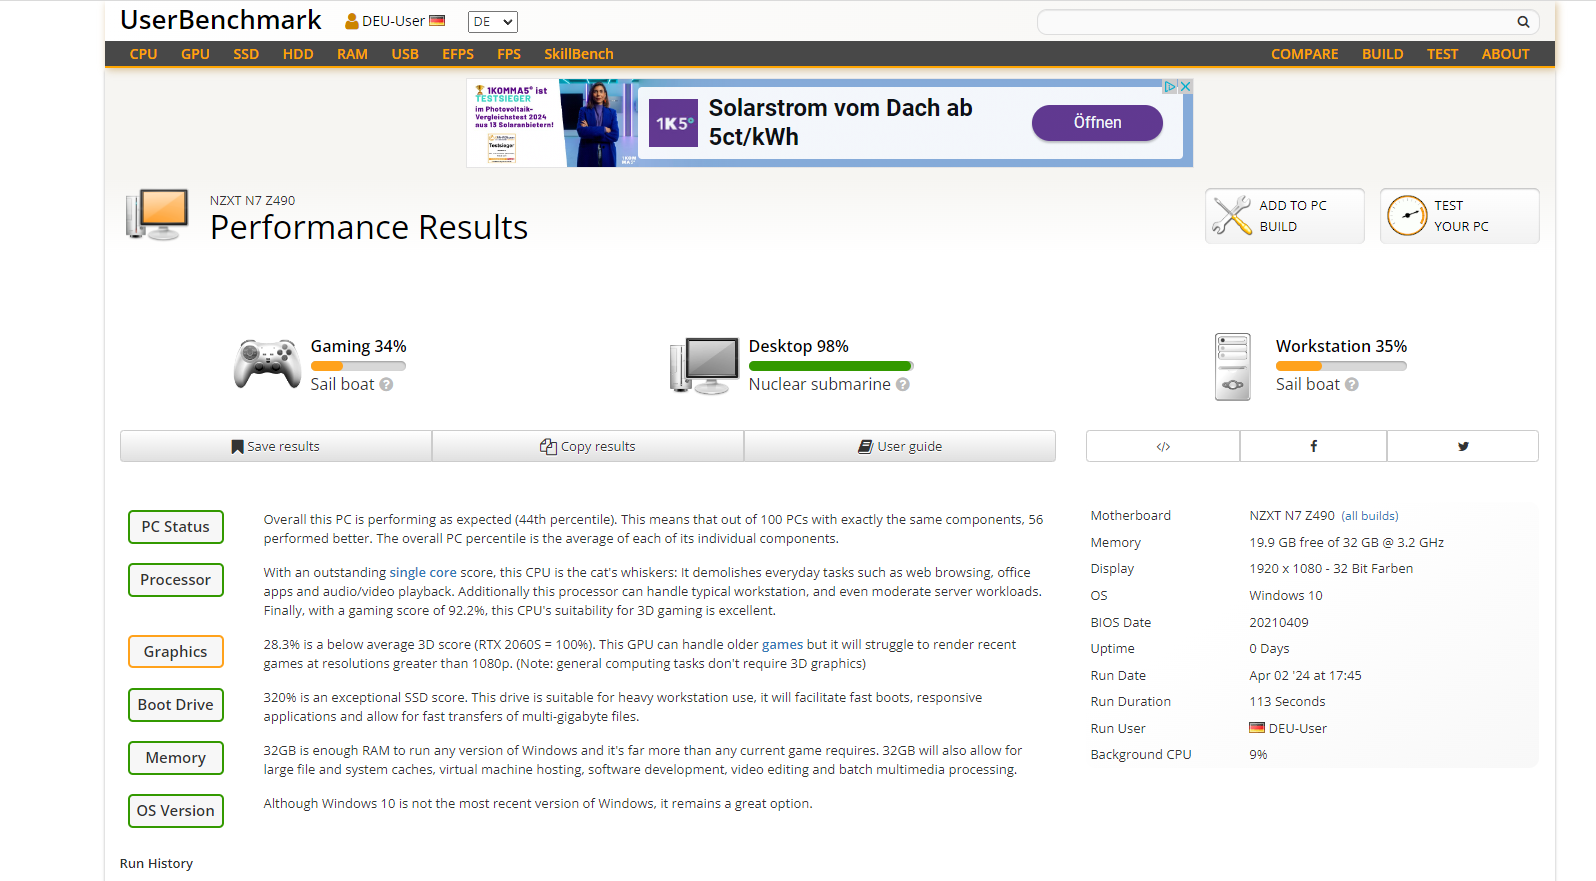Click the Desktop 98% progress bar
This screenshot has height=881, width=1596.
831,366
